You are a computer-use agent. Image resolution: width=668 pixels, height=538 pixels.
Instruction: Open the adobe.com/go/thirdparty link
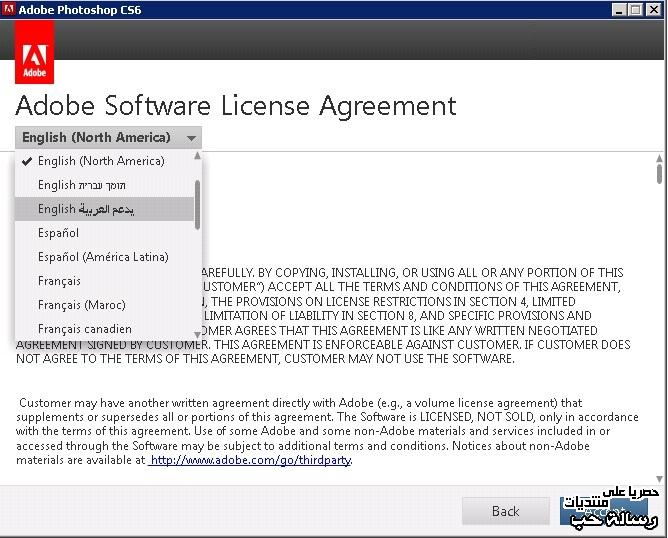[x=249, y=461]
